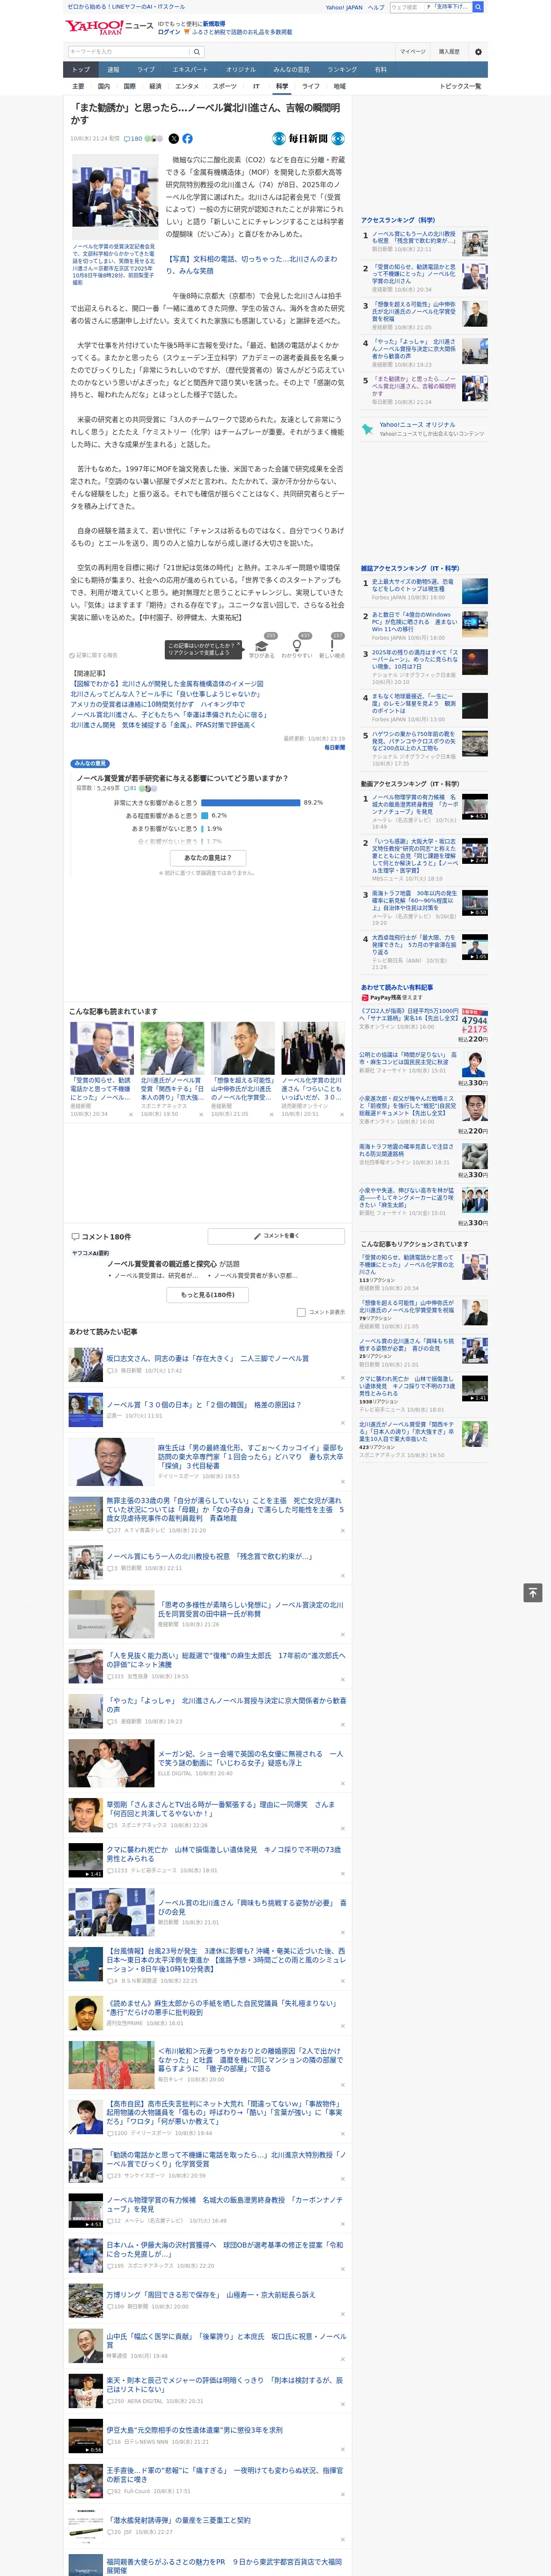Click into キーワードを入力 search field
The image size is (551, 2576).
point(129,52)
